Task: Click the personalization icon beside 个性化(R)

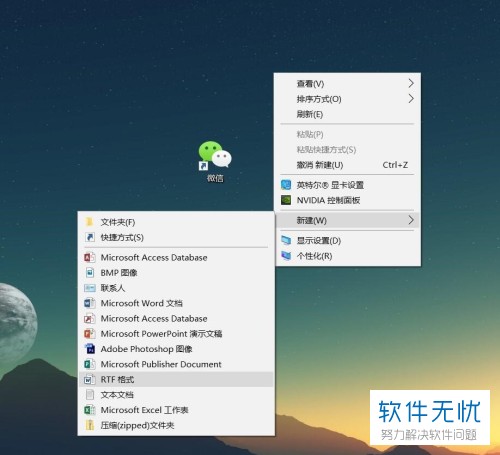Action: 286,256
